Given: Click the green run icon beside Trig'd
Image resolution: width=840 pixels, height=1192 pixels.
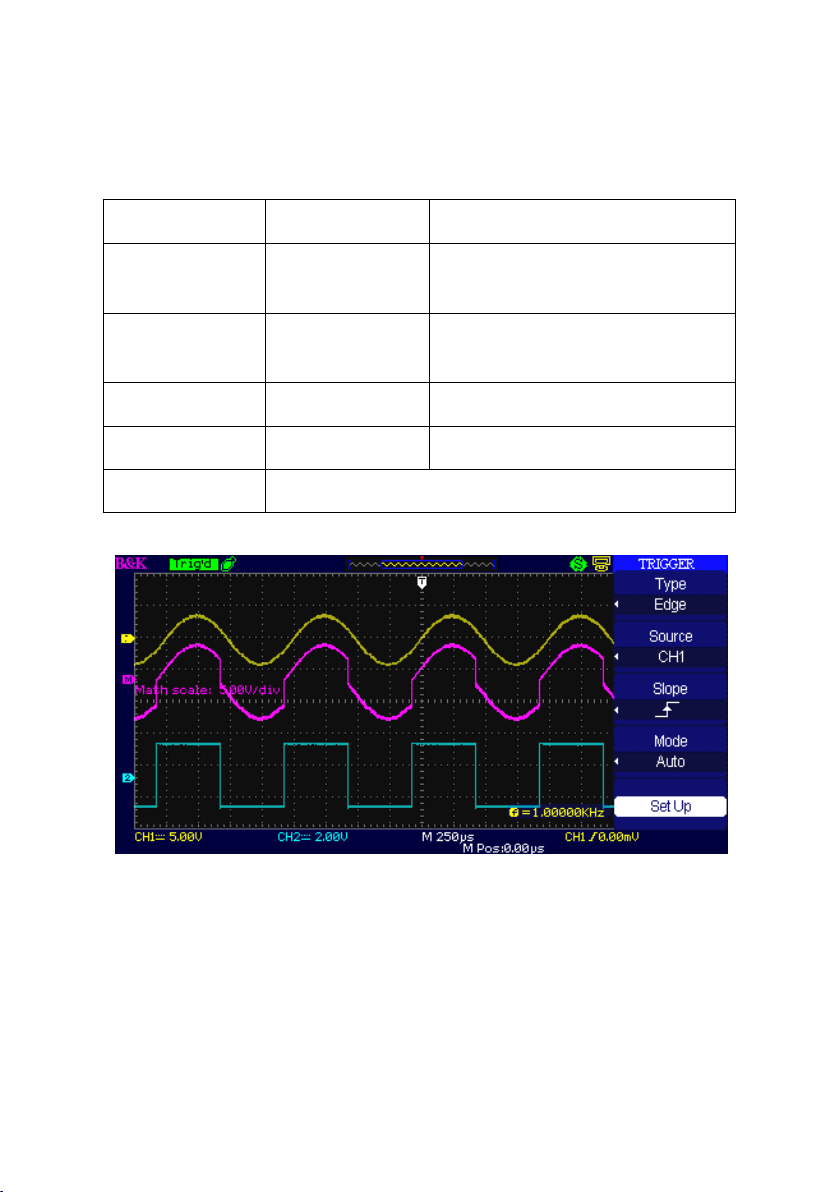Looking at the screenshot, I should (x=229, y=563).
